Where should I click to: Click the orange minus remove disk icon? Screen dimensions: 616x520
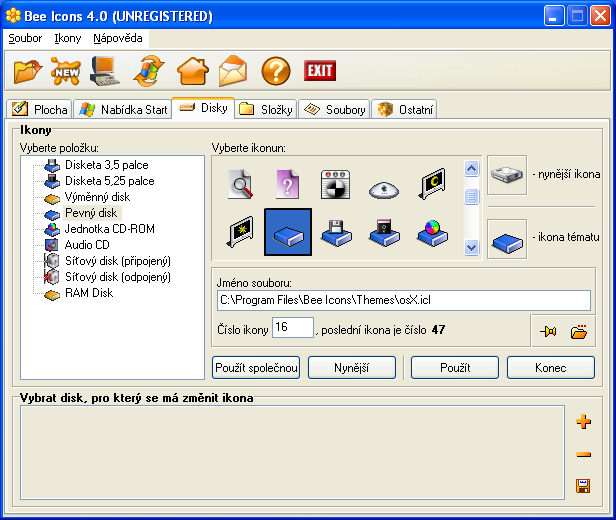[583, 455]
